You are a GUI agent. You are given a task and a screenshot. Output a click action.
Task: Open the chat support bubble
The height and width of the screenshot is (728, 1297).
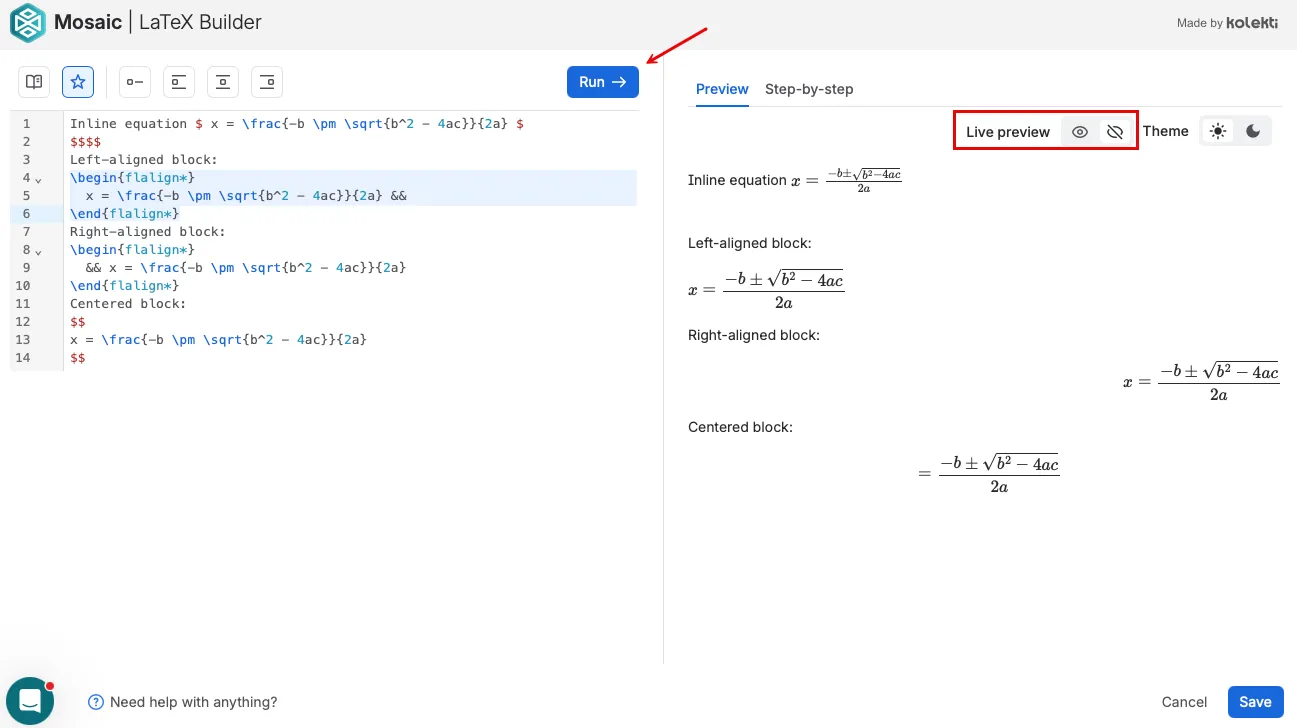(x=29, y=701)
